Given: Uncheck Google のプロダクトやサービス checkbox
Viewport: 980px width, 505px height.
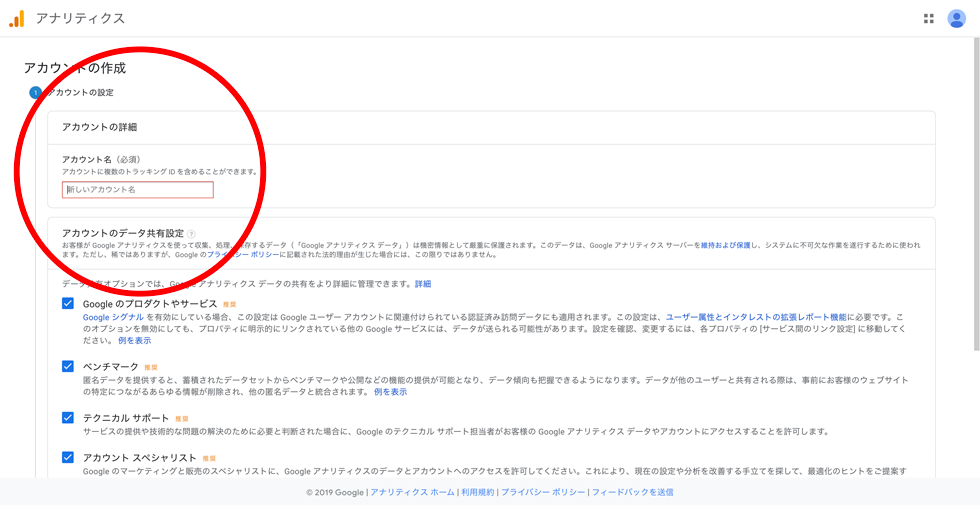Looking at the screenshot, I should [68, 303].
